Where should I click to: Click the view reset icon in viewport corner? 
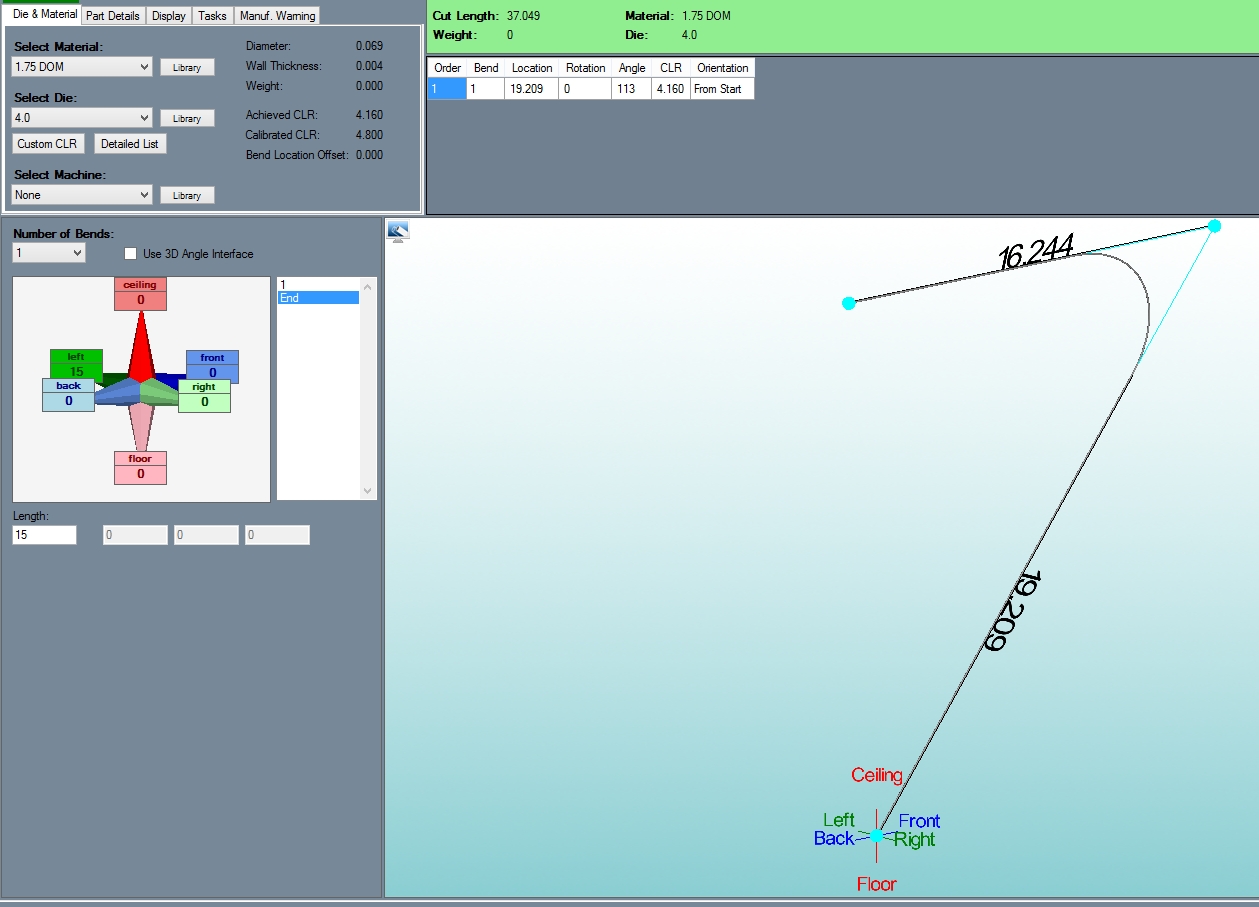click(398, 232)
